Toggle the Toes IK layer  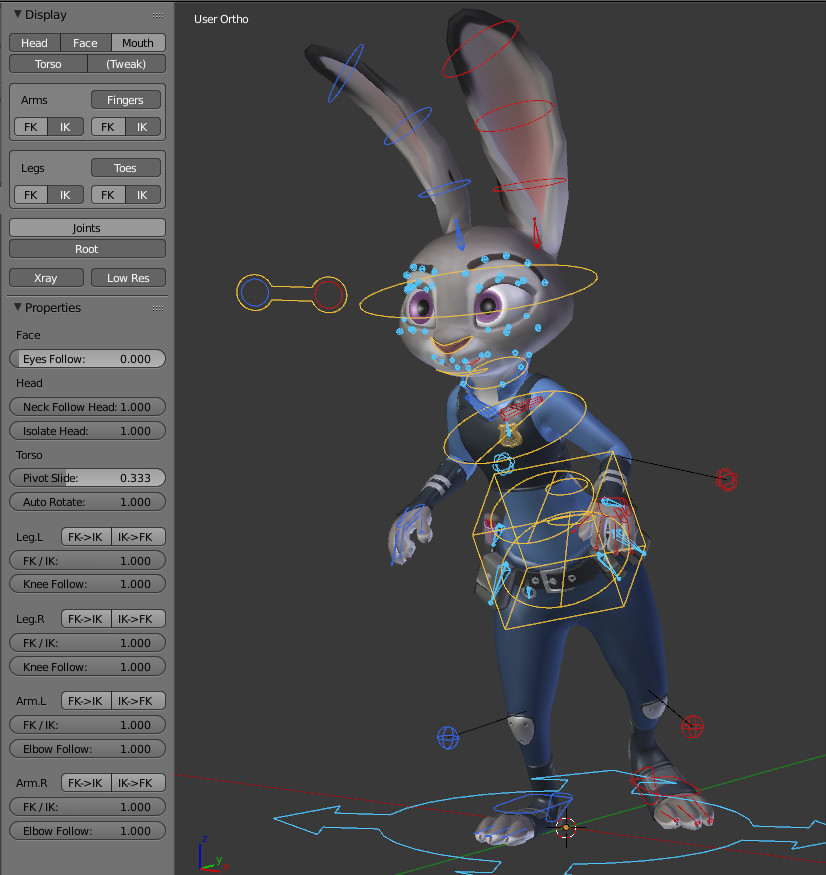[143, 195]
